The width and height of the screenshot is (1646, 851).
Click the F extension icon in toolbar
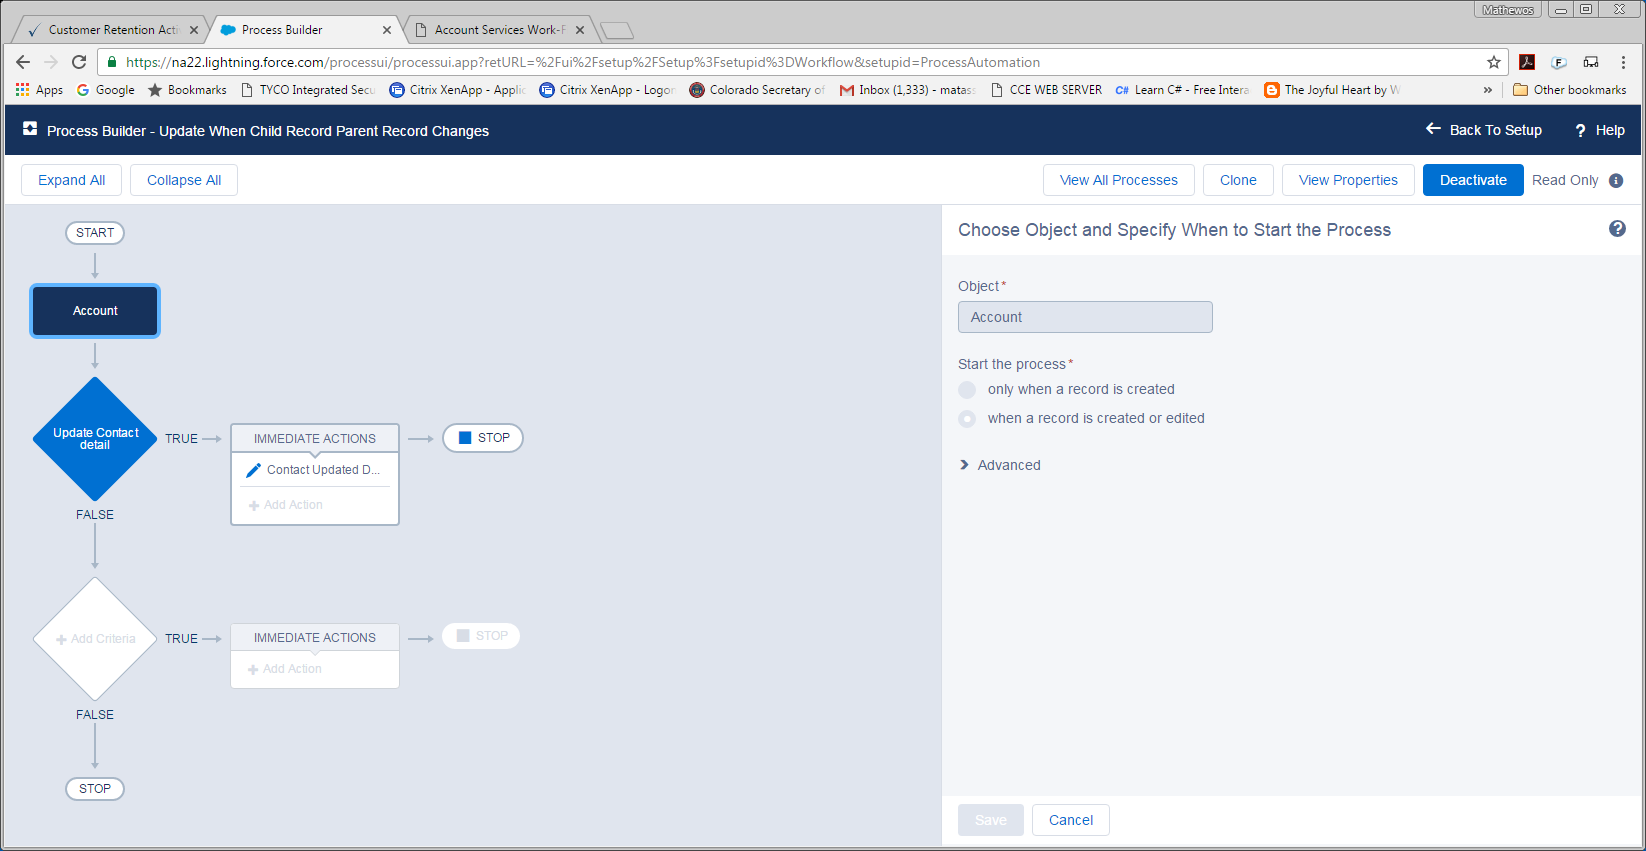click(x=1559, y=62)
